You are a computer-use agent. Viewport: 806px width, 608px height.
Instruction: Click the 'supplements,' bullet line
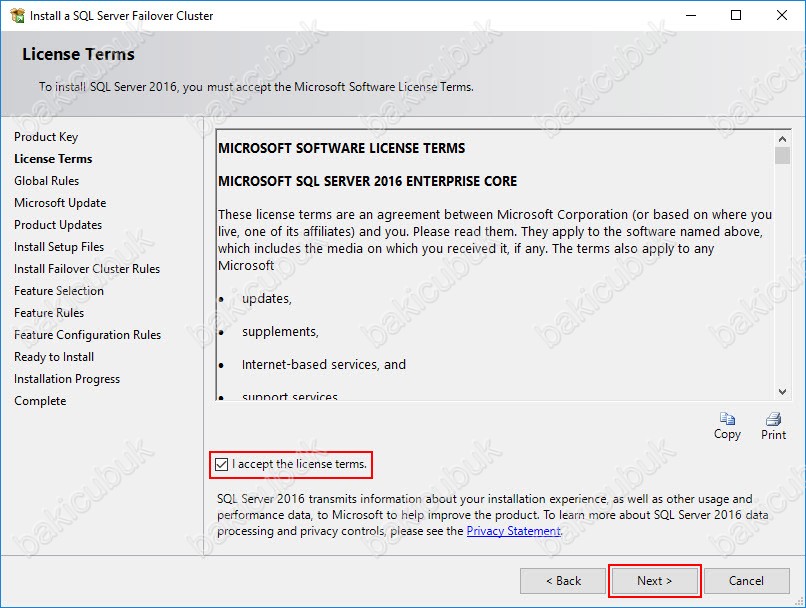[280, 332]
